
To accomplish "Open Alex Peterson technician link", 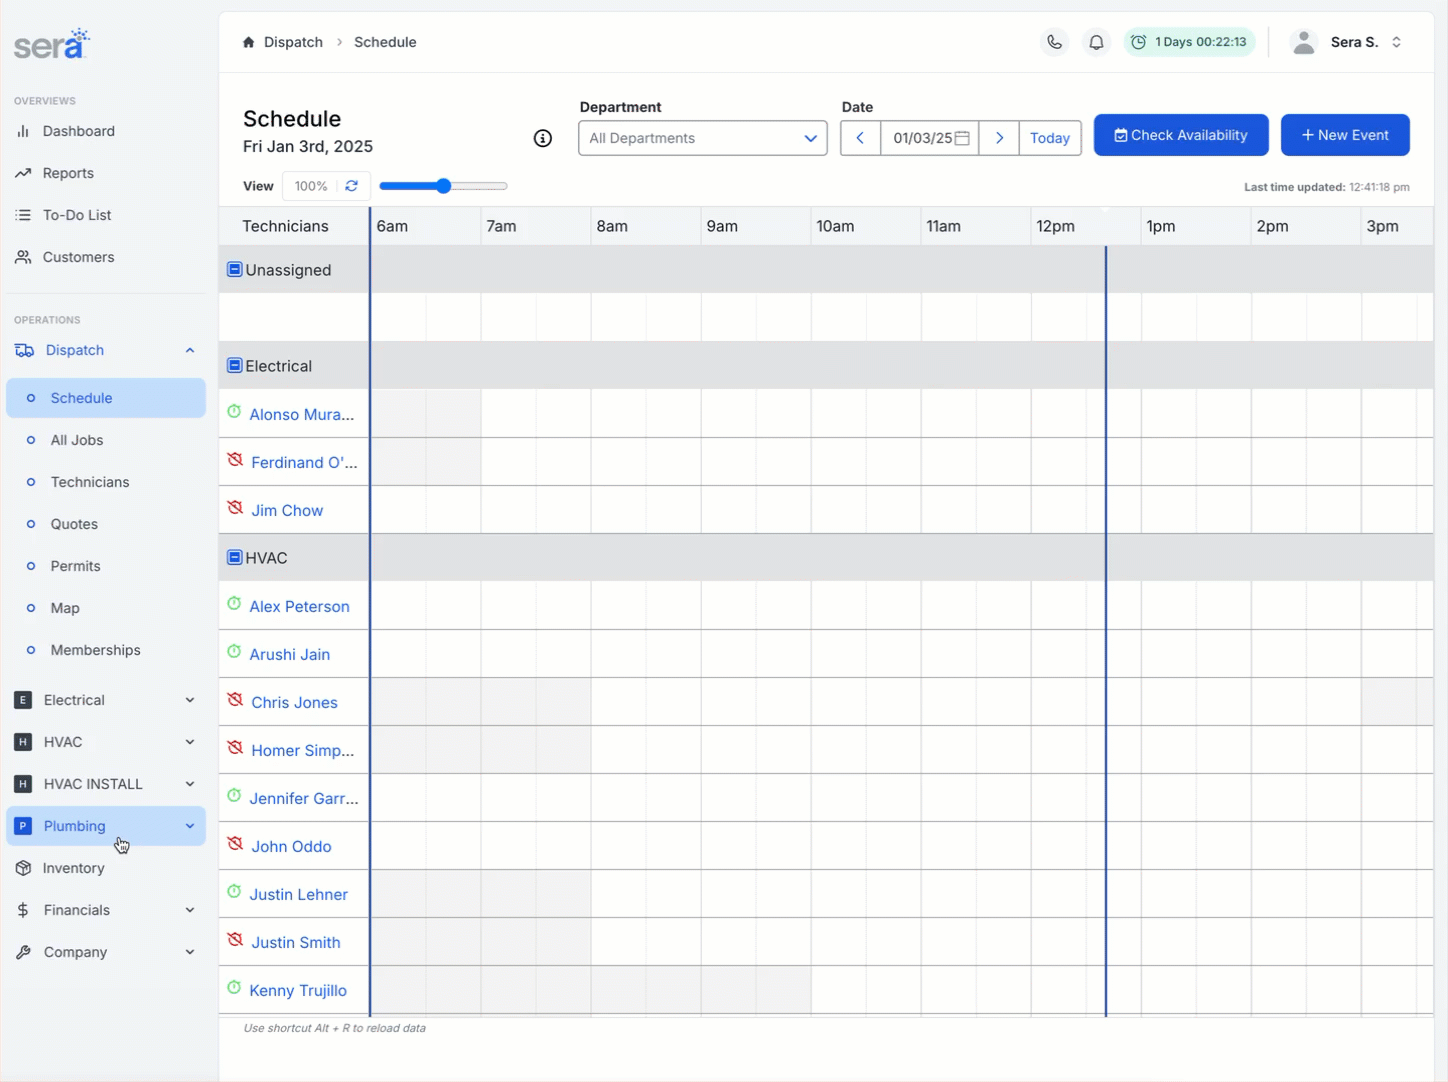I will click(x=300, y=606).
